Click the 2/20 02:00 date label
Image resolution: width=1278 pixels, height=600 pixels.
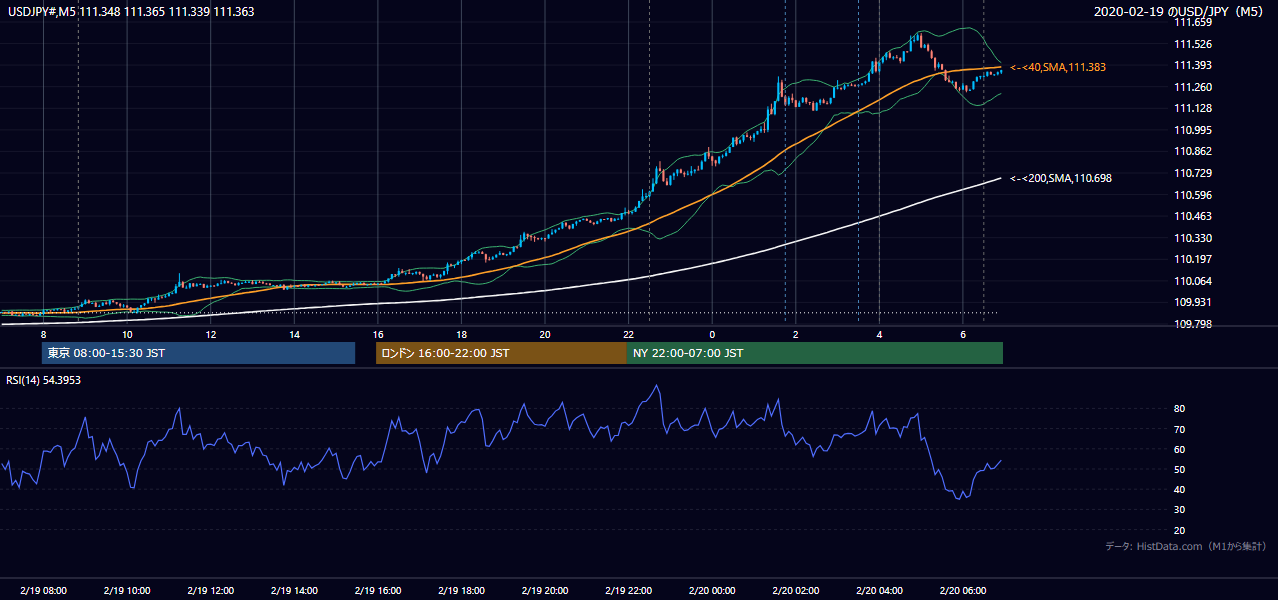click(795, 591)
